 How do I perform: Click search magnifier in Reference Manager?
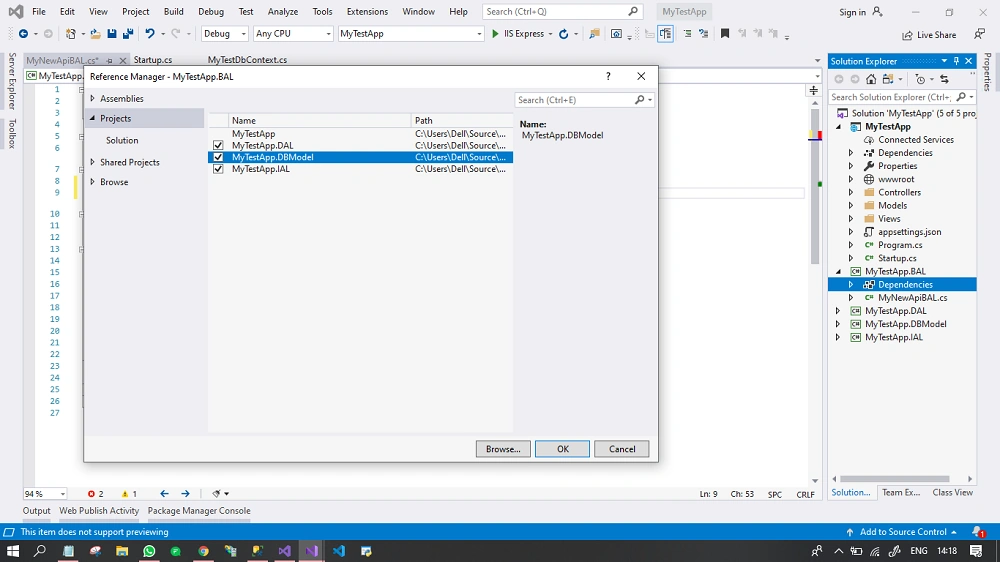tap(639, 100)
